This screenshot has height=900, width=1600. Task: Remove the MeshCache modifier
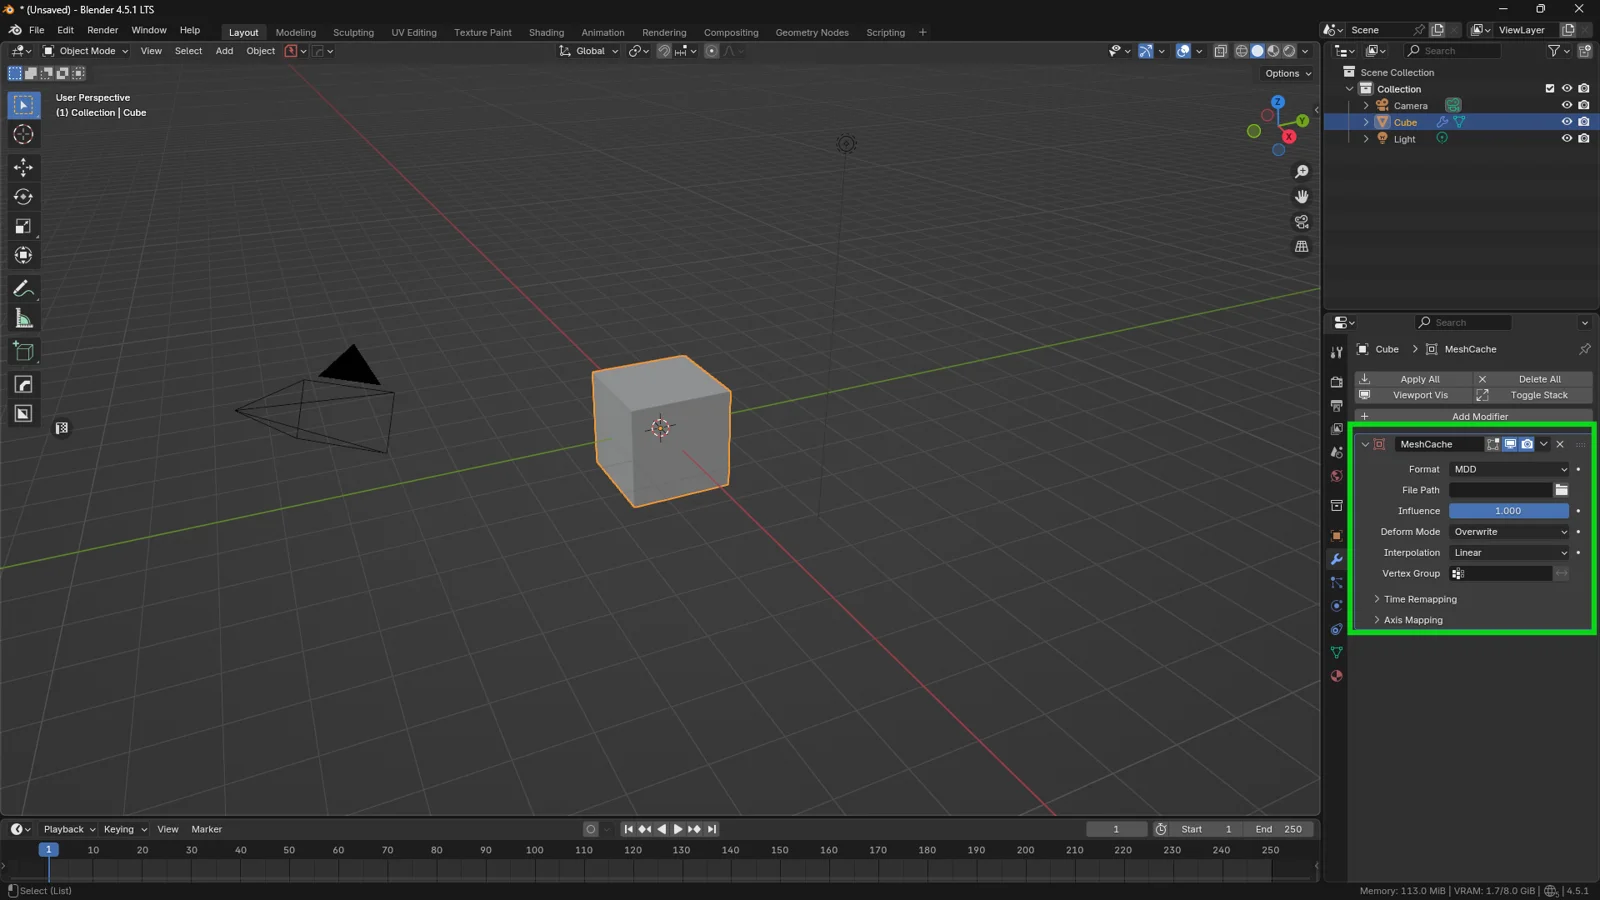click(x=1560, y=444)
